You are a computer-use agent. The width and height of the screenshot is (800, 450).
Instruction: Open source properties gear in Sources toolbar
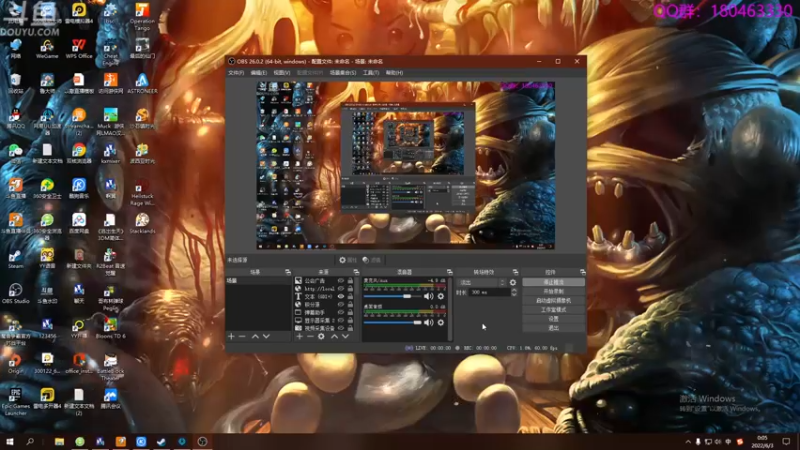pos(321,337)
